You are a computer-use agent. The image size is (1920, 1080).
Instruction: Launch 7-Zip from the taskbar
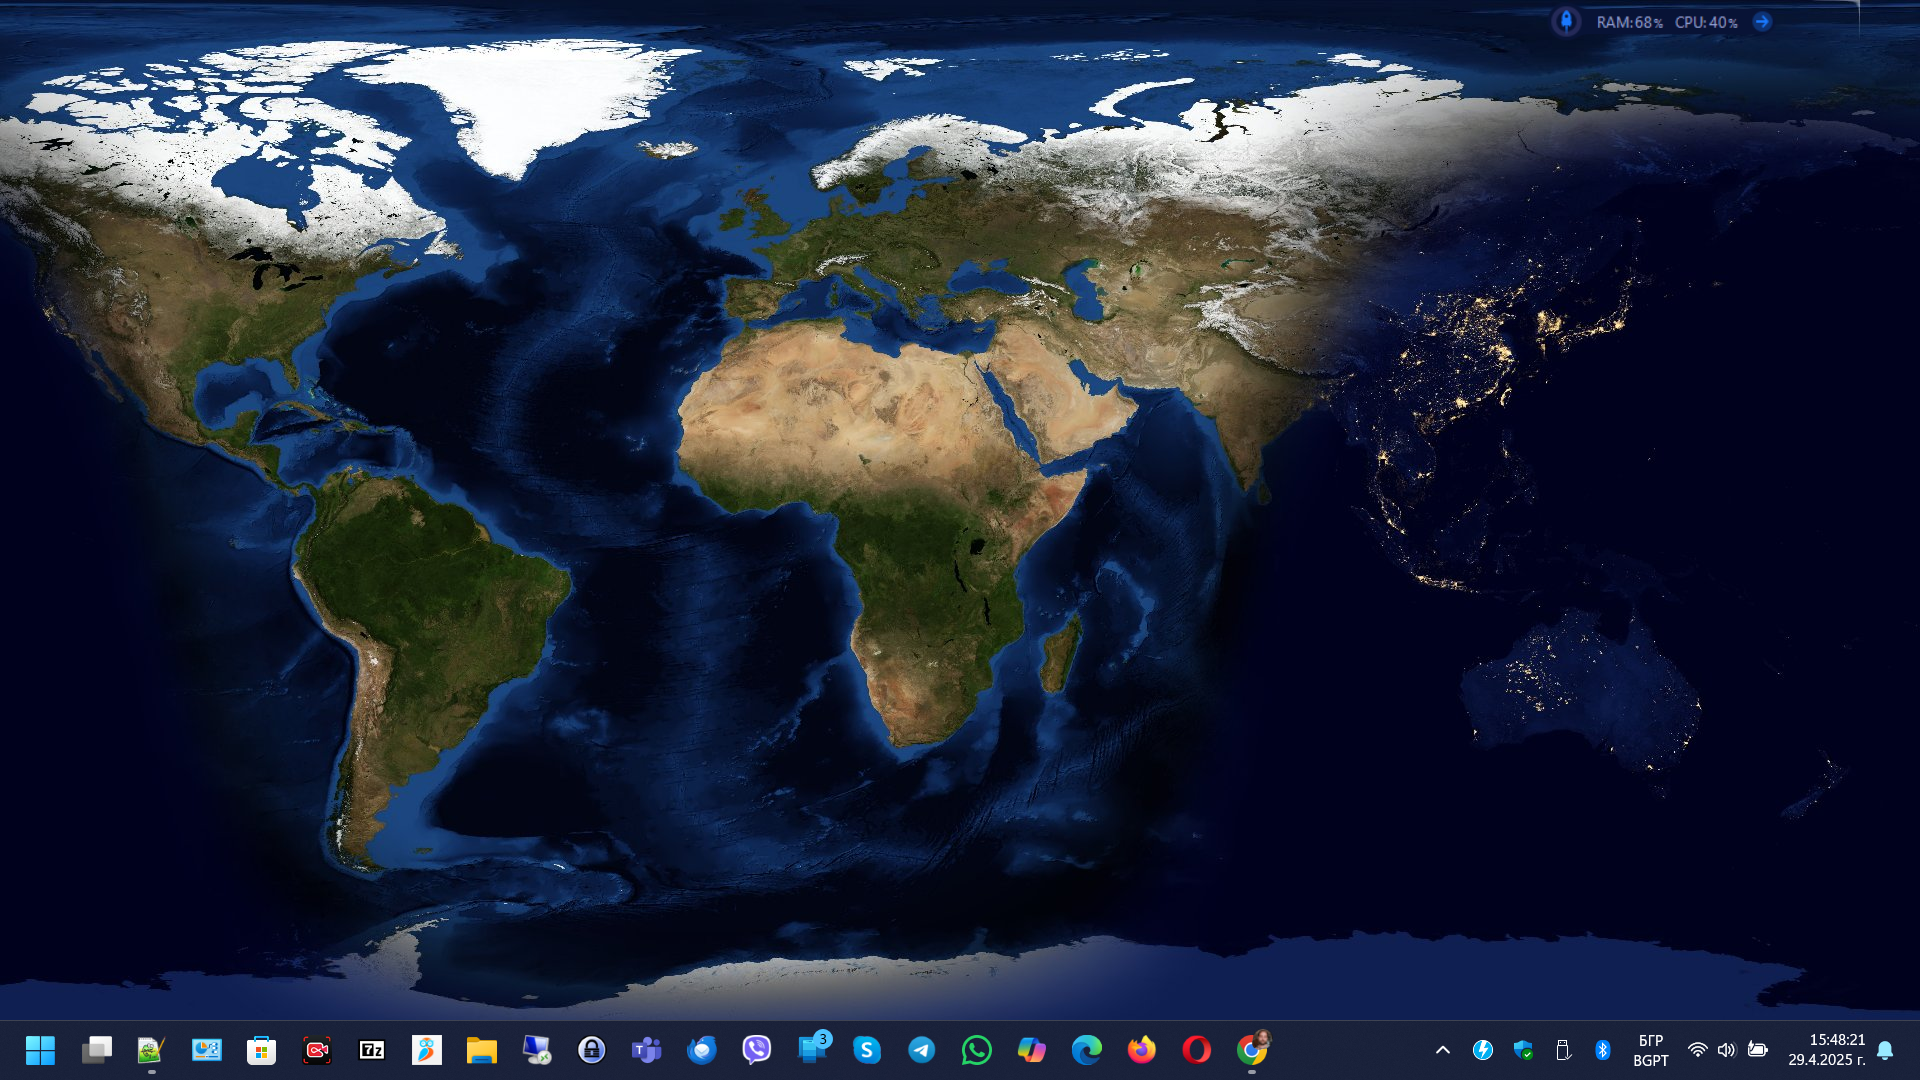(x=372, y=1050)
